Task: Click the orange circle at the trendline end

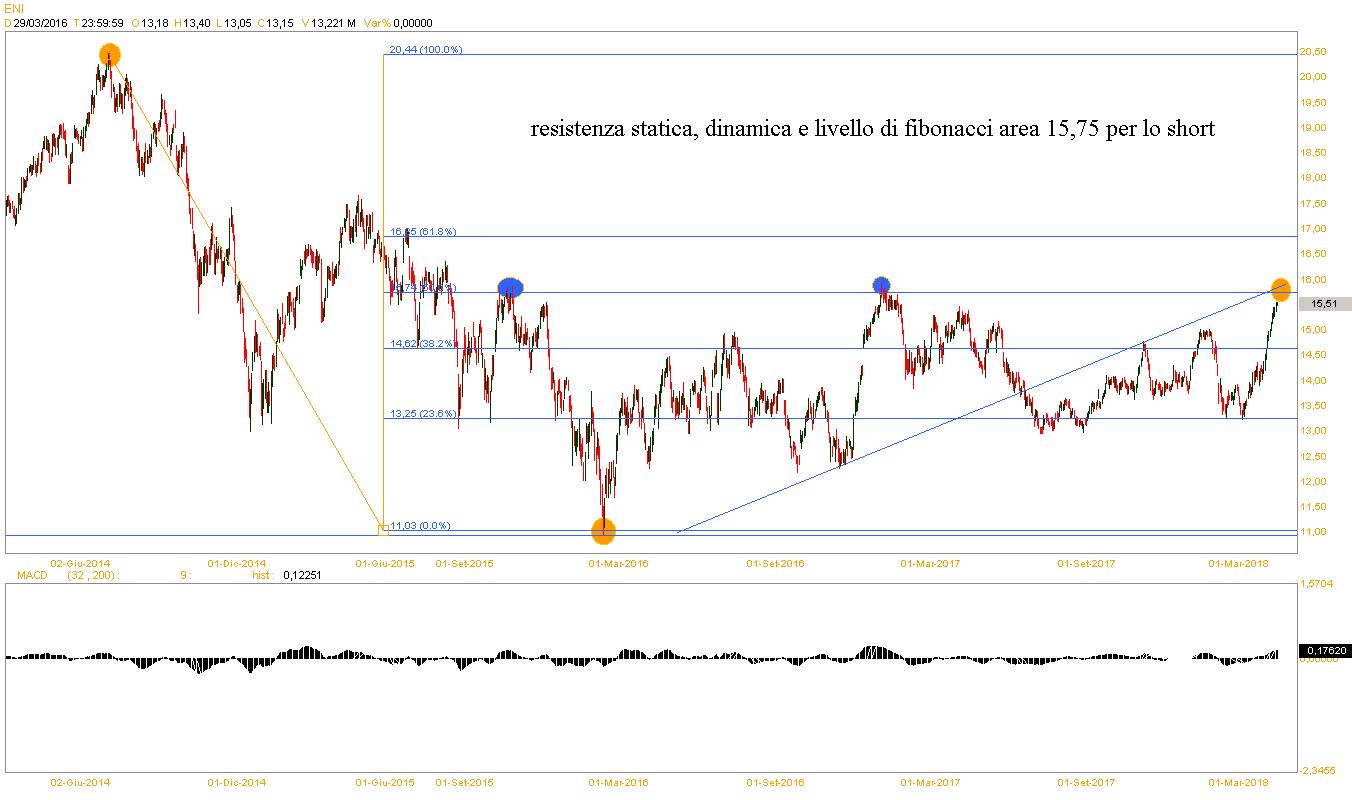Action: click(x=1280, y=290)
